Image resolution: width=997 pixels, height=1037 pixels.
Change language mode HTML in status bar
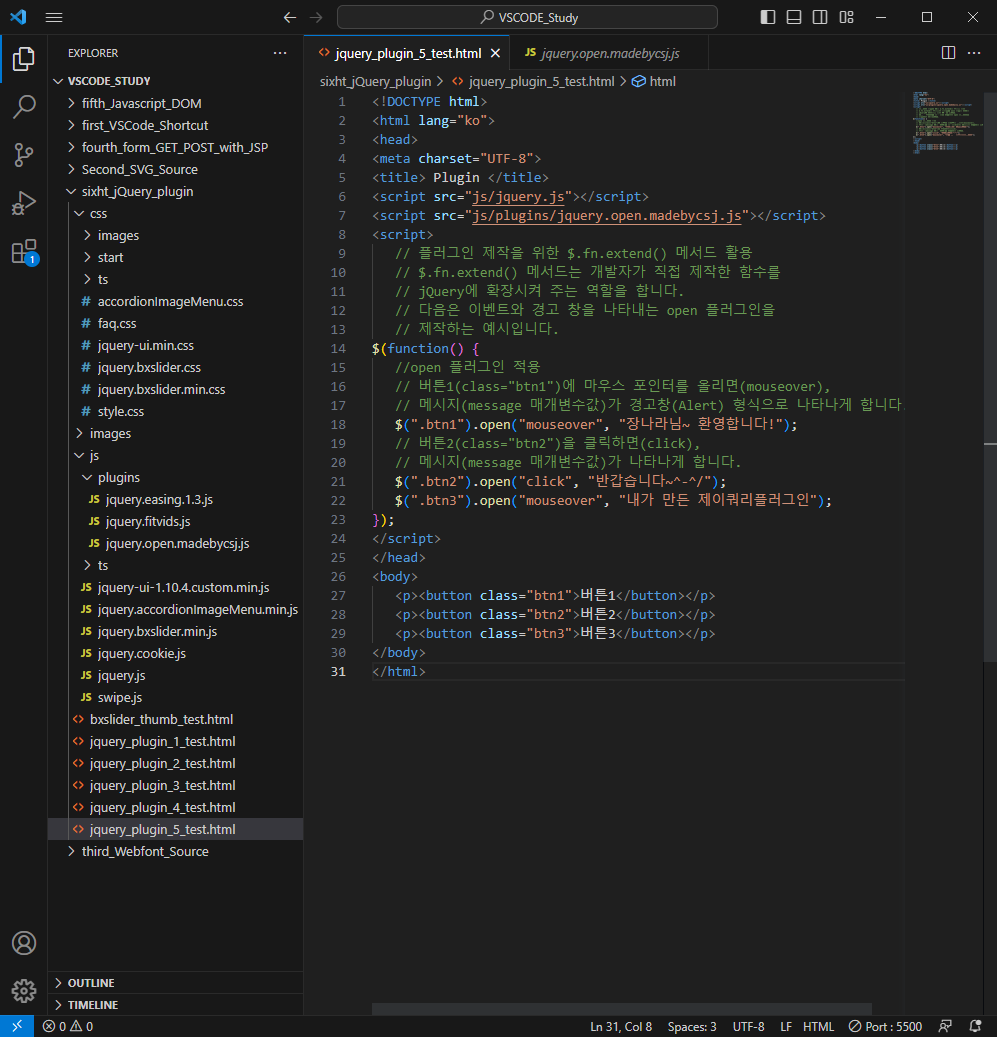tap(818, 1026)
